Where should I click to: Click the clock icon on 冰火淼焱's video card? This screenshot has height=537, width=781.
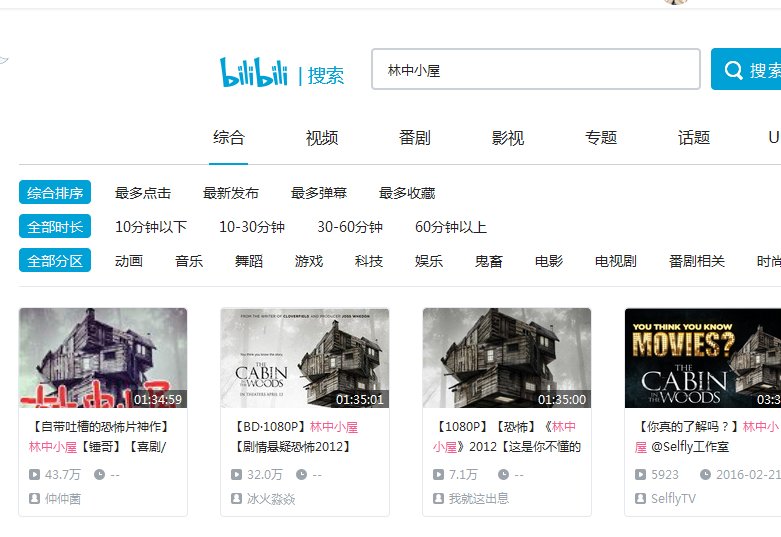tap(301, 474)
